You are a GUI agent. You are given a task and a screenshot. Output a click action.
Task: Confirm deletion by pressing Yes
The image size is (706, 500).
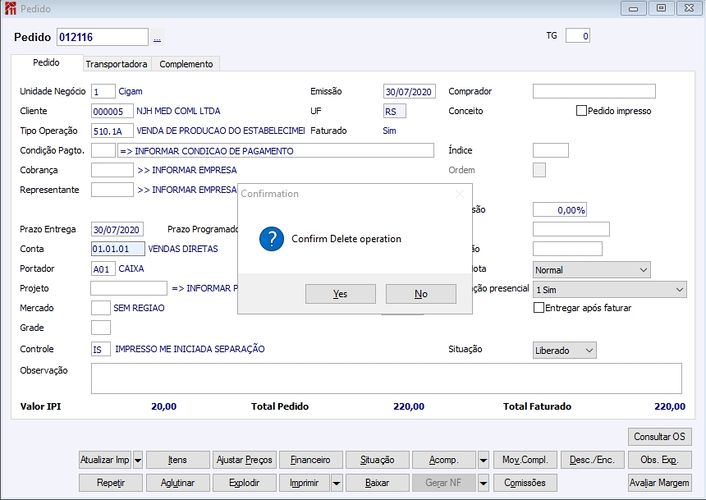pyautogui.click(x=340, y=294)
